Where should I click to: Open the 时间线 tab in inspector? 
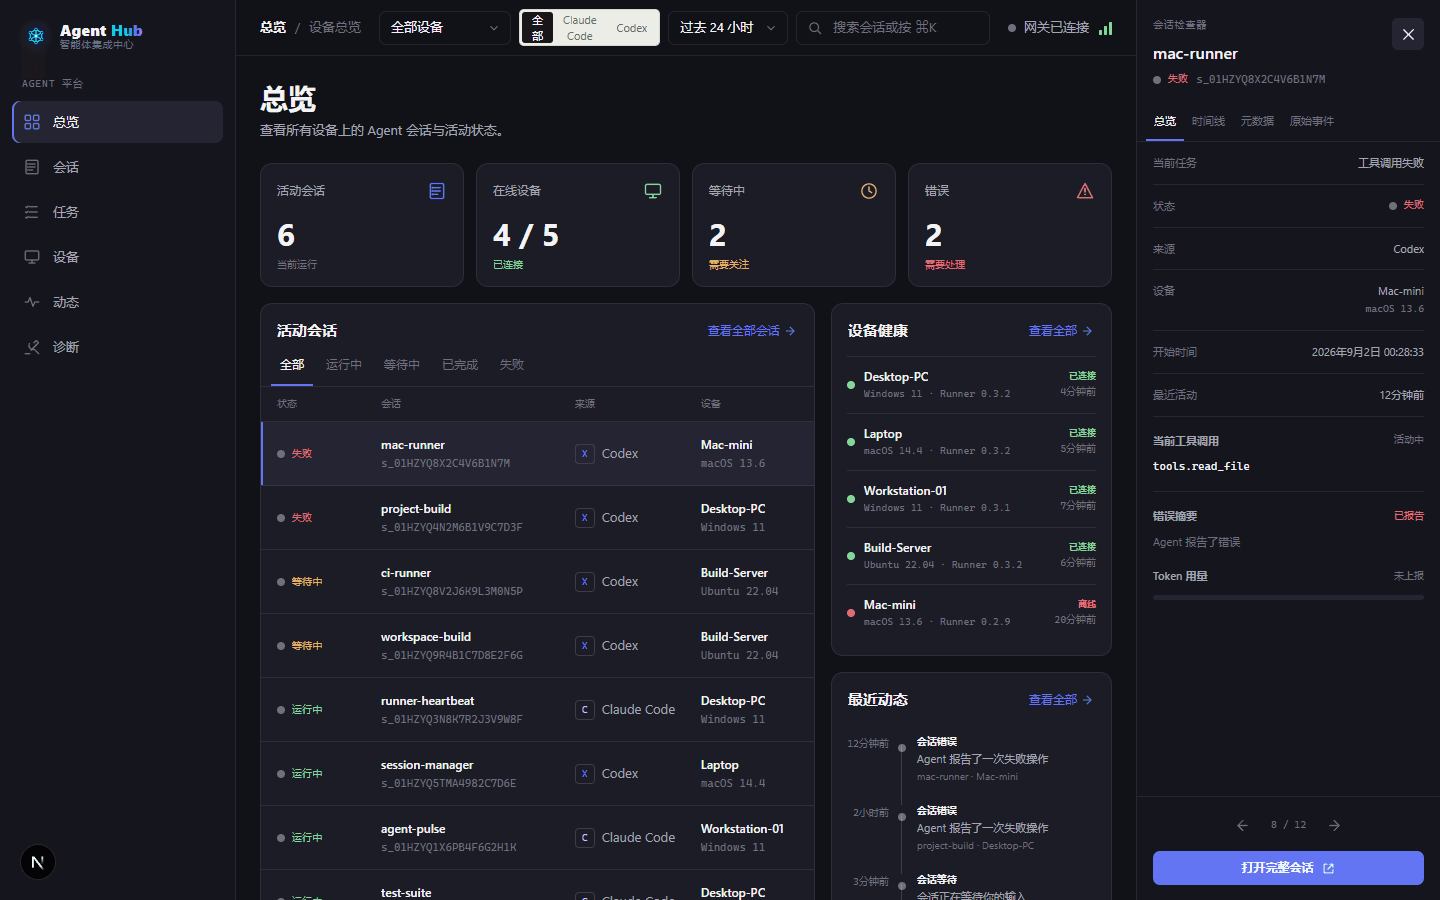[1208, 121]
